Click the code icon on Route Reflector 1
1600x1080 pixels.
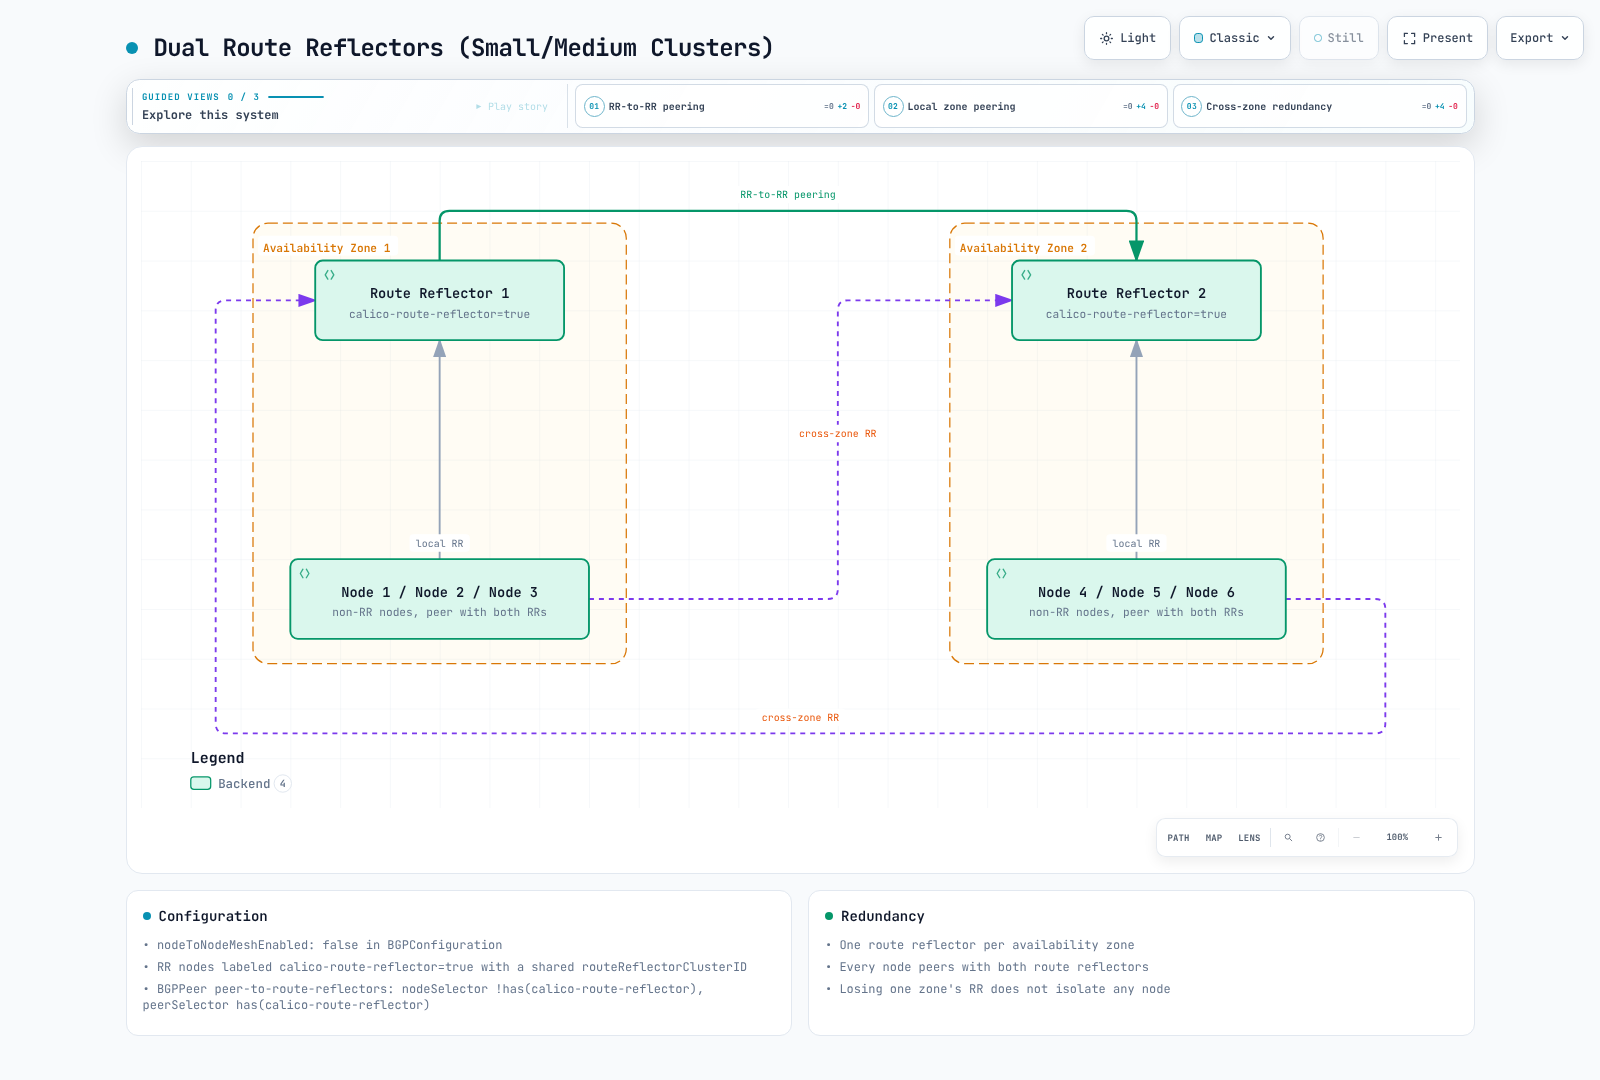[x=329, y=275]
